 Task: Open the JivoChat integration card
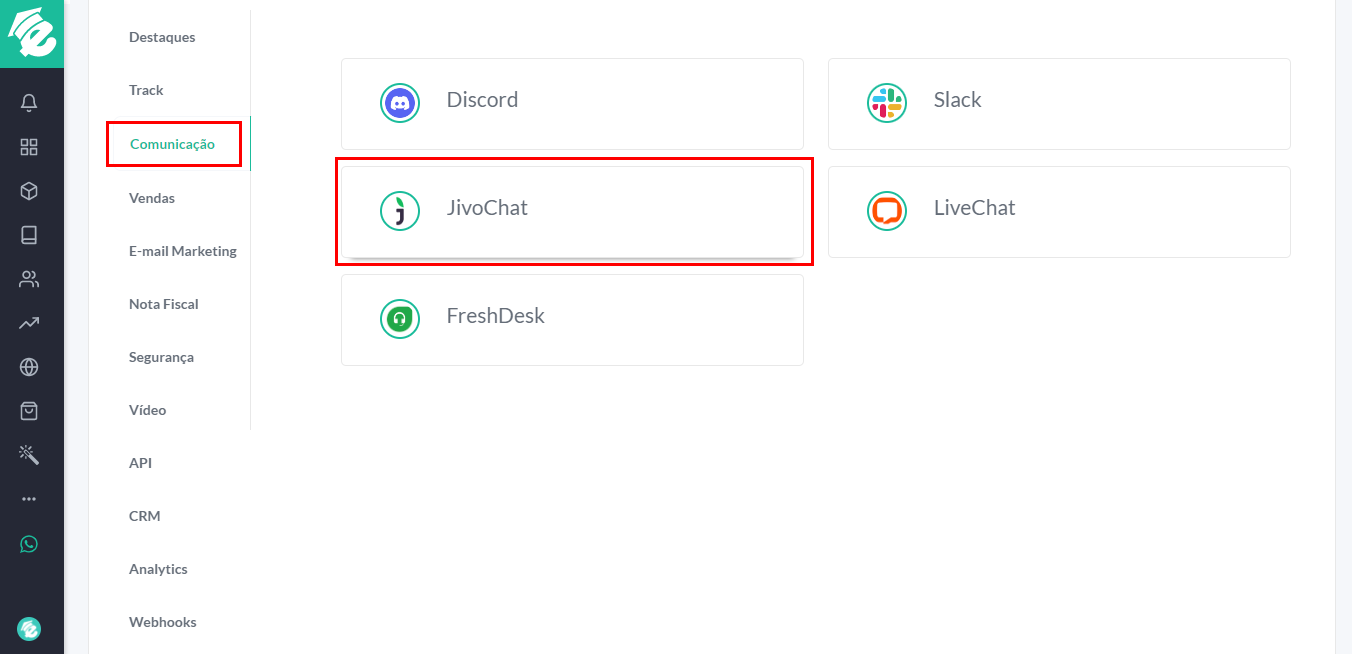tap(573, 211)
